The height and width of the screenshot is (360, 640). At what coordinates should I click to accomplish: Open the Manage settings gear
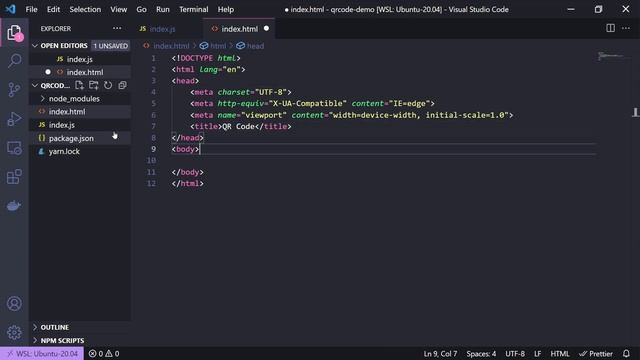click(14, 332)
